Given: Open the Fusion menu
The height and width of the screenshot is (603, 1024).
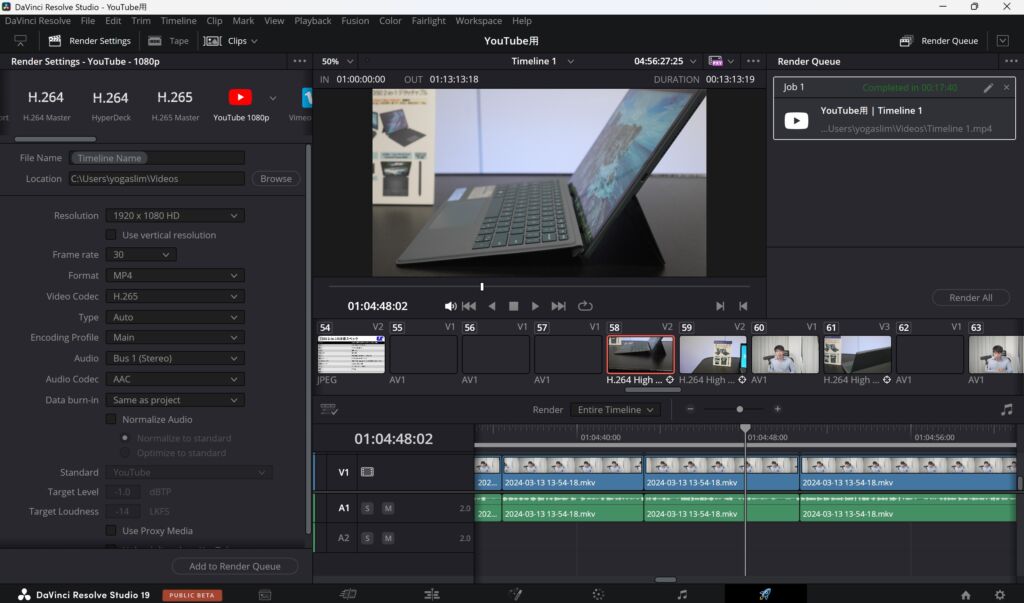Looking at the screenshot, I should click(x=355, y=21).
